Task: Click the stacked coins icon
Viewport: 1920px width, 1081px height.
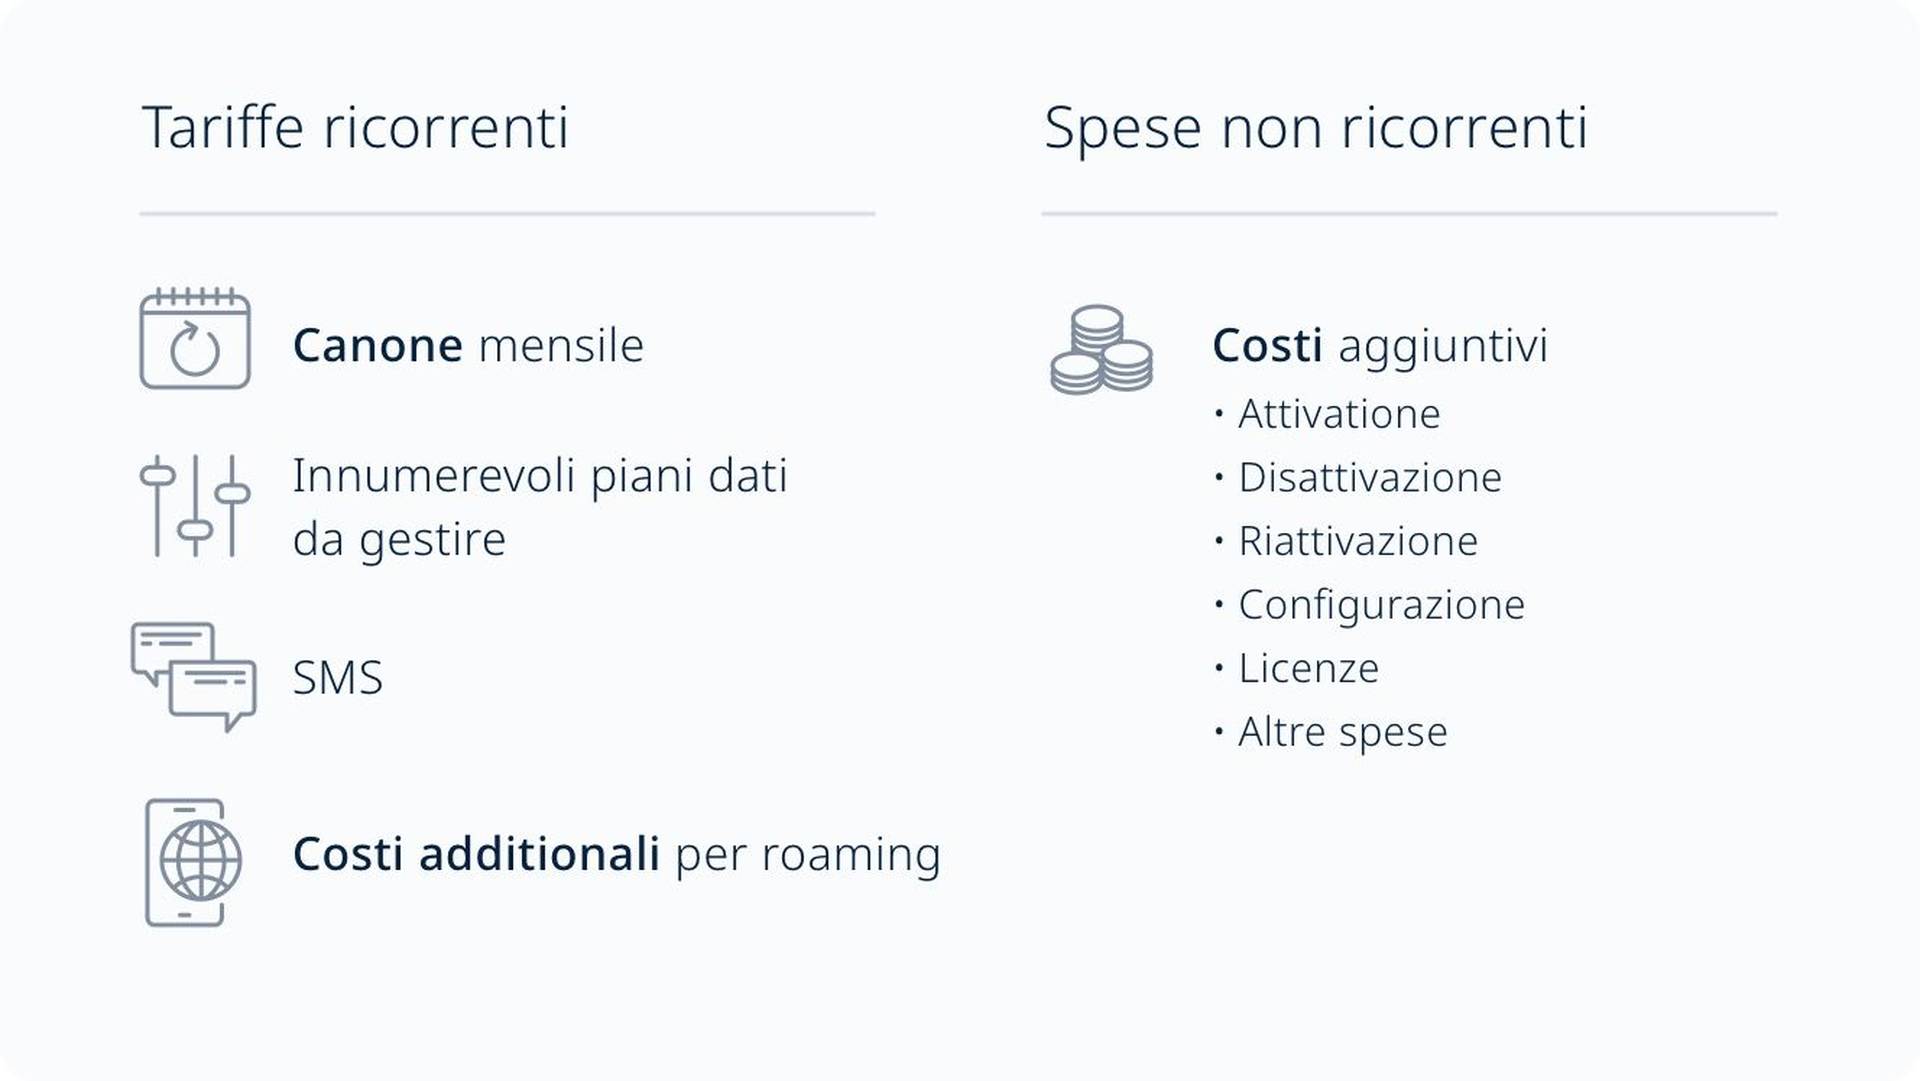Action: [x=1101, y=350]
